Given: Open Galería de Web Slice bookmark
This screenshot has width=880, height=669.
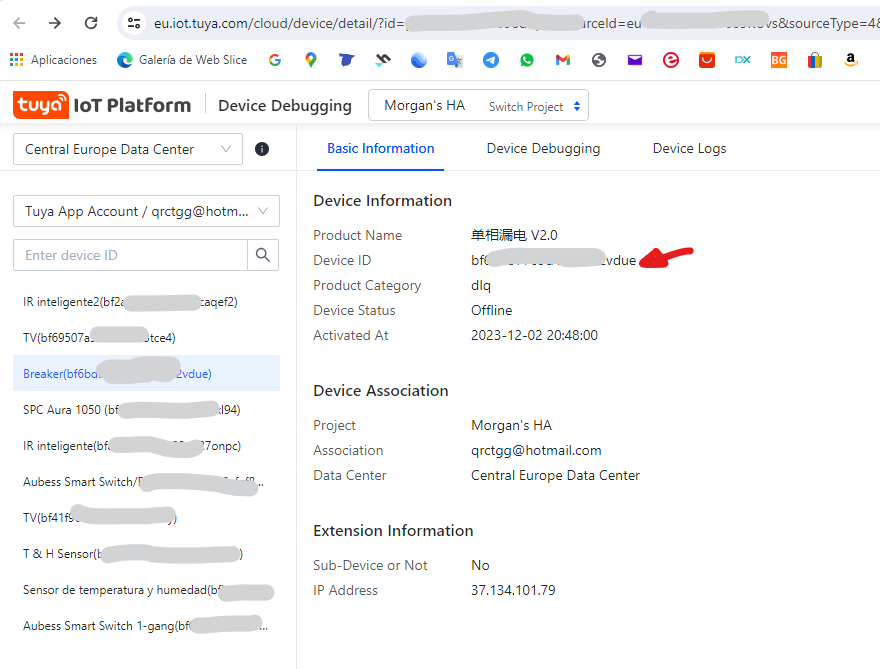Looking at the screenshot, I should tap(182, 60).
